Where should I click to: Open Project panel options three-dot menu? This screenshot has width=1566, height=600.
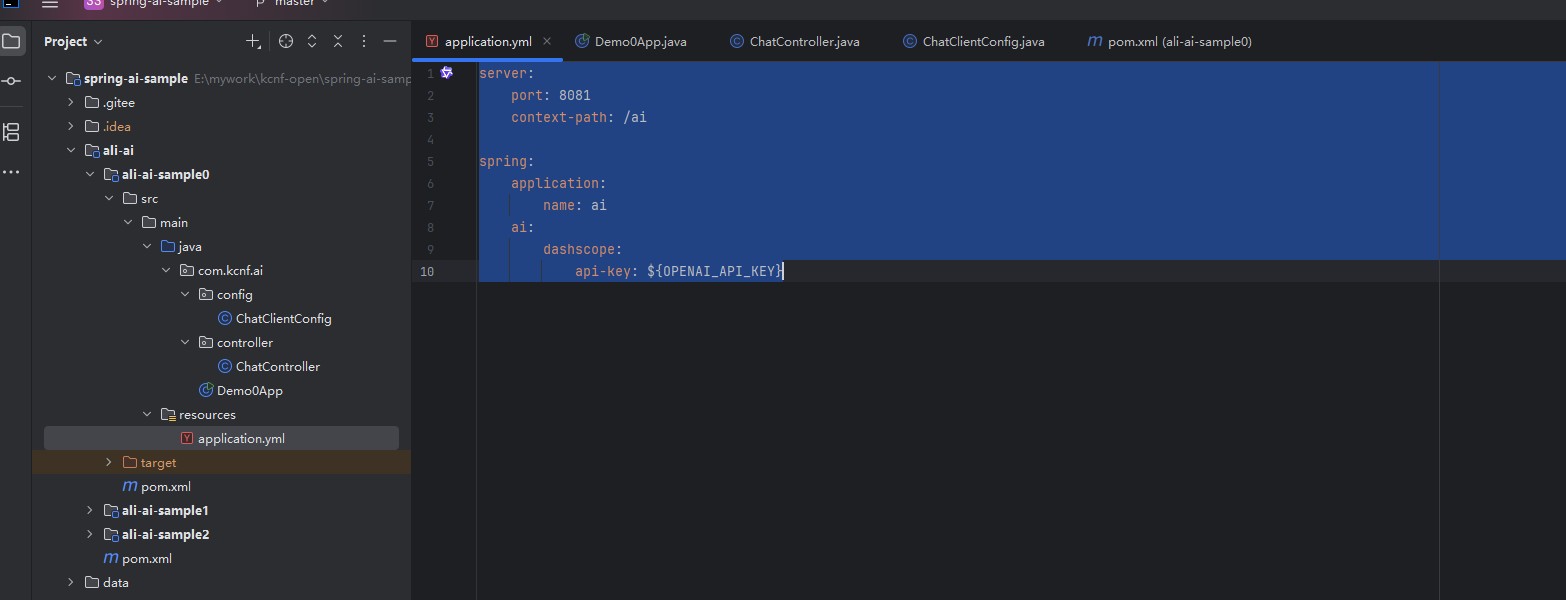click(x=364, y=41)
